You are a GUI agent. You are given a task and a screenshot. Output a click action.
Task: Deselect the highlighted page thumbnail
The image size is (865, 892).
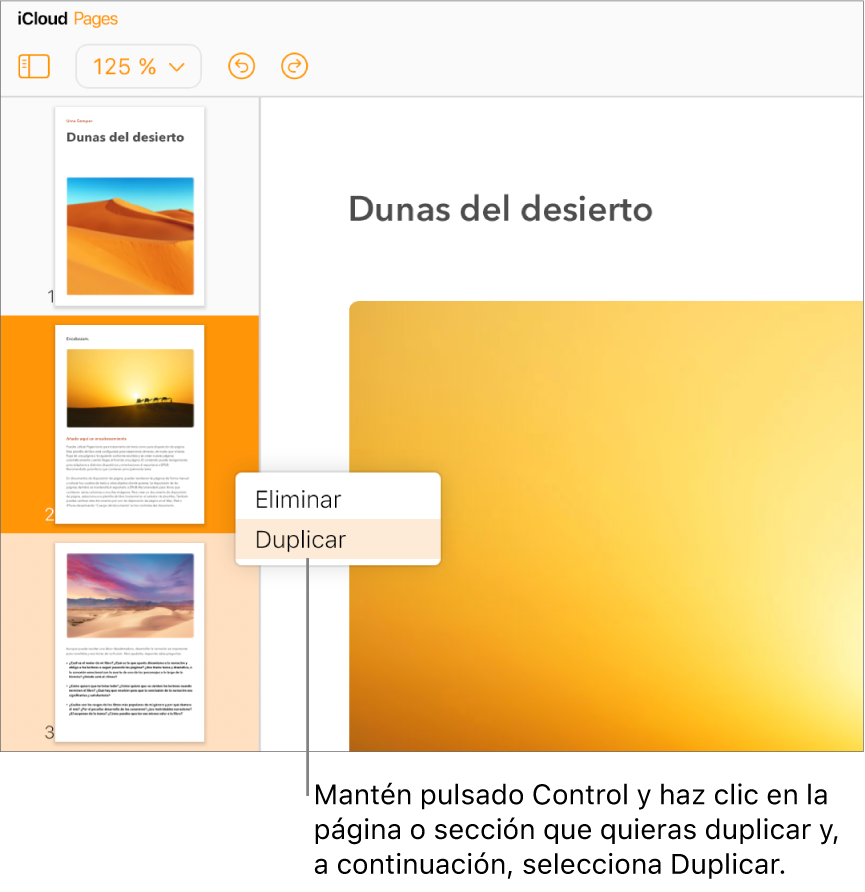tap(129, 424)
